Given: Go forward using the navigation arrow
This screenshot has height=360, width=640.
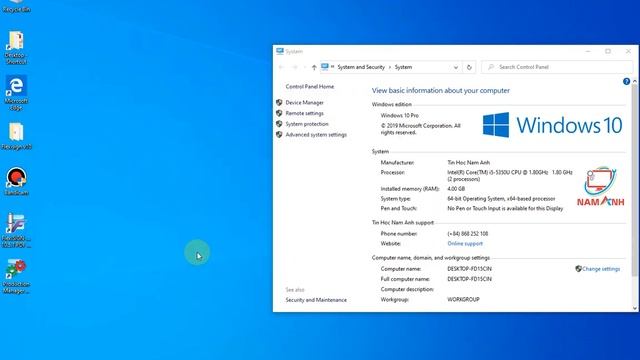Looking at the screenshot, I should [295, 67].
